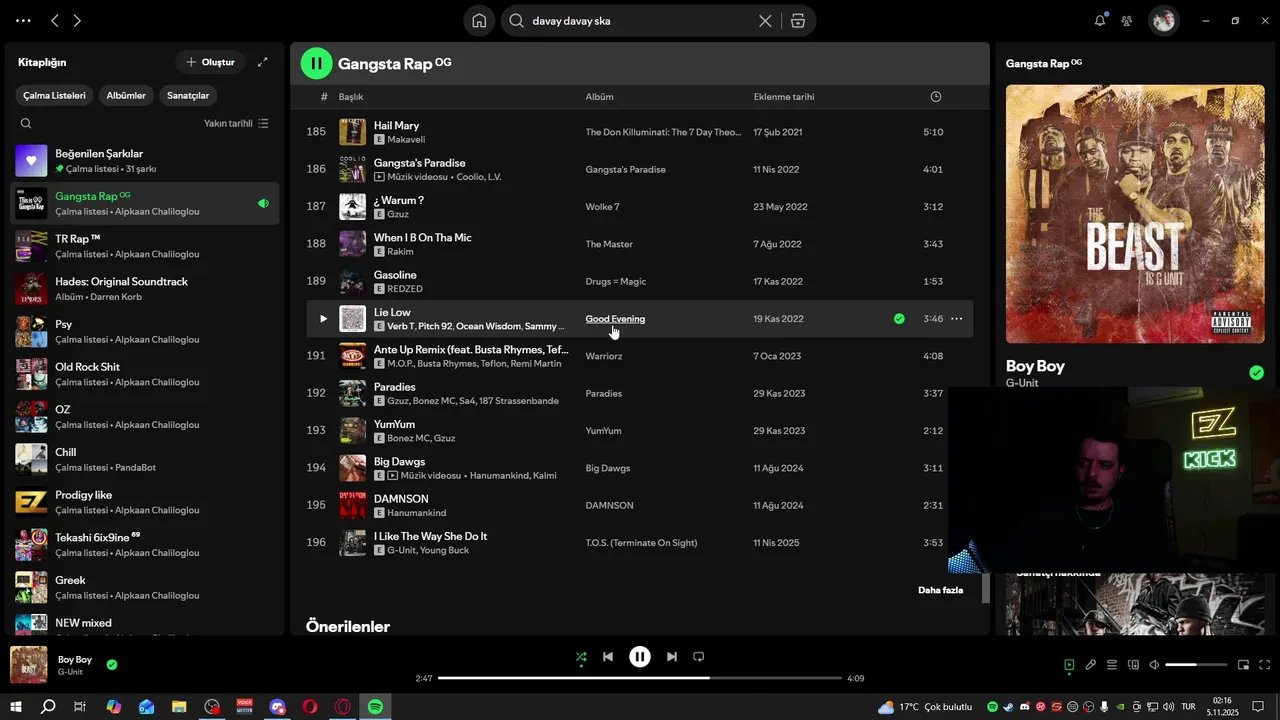Open the Browse icon beside search
This screenshot has width=1280, height=720.
798,20
